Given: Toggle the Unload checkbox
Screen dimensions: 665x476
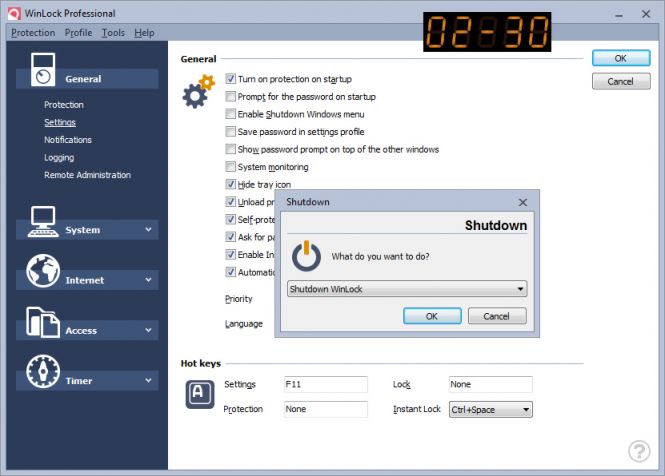Looking at the screenshot, I should coord(230,202).
